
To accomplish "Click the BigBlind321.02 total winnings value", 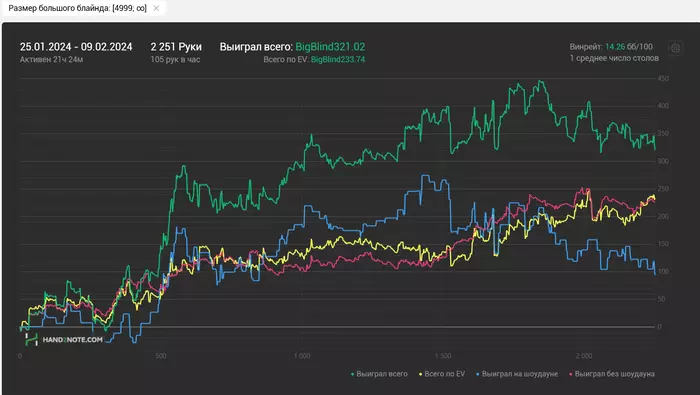I will pos(330,47).
